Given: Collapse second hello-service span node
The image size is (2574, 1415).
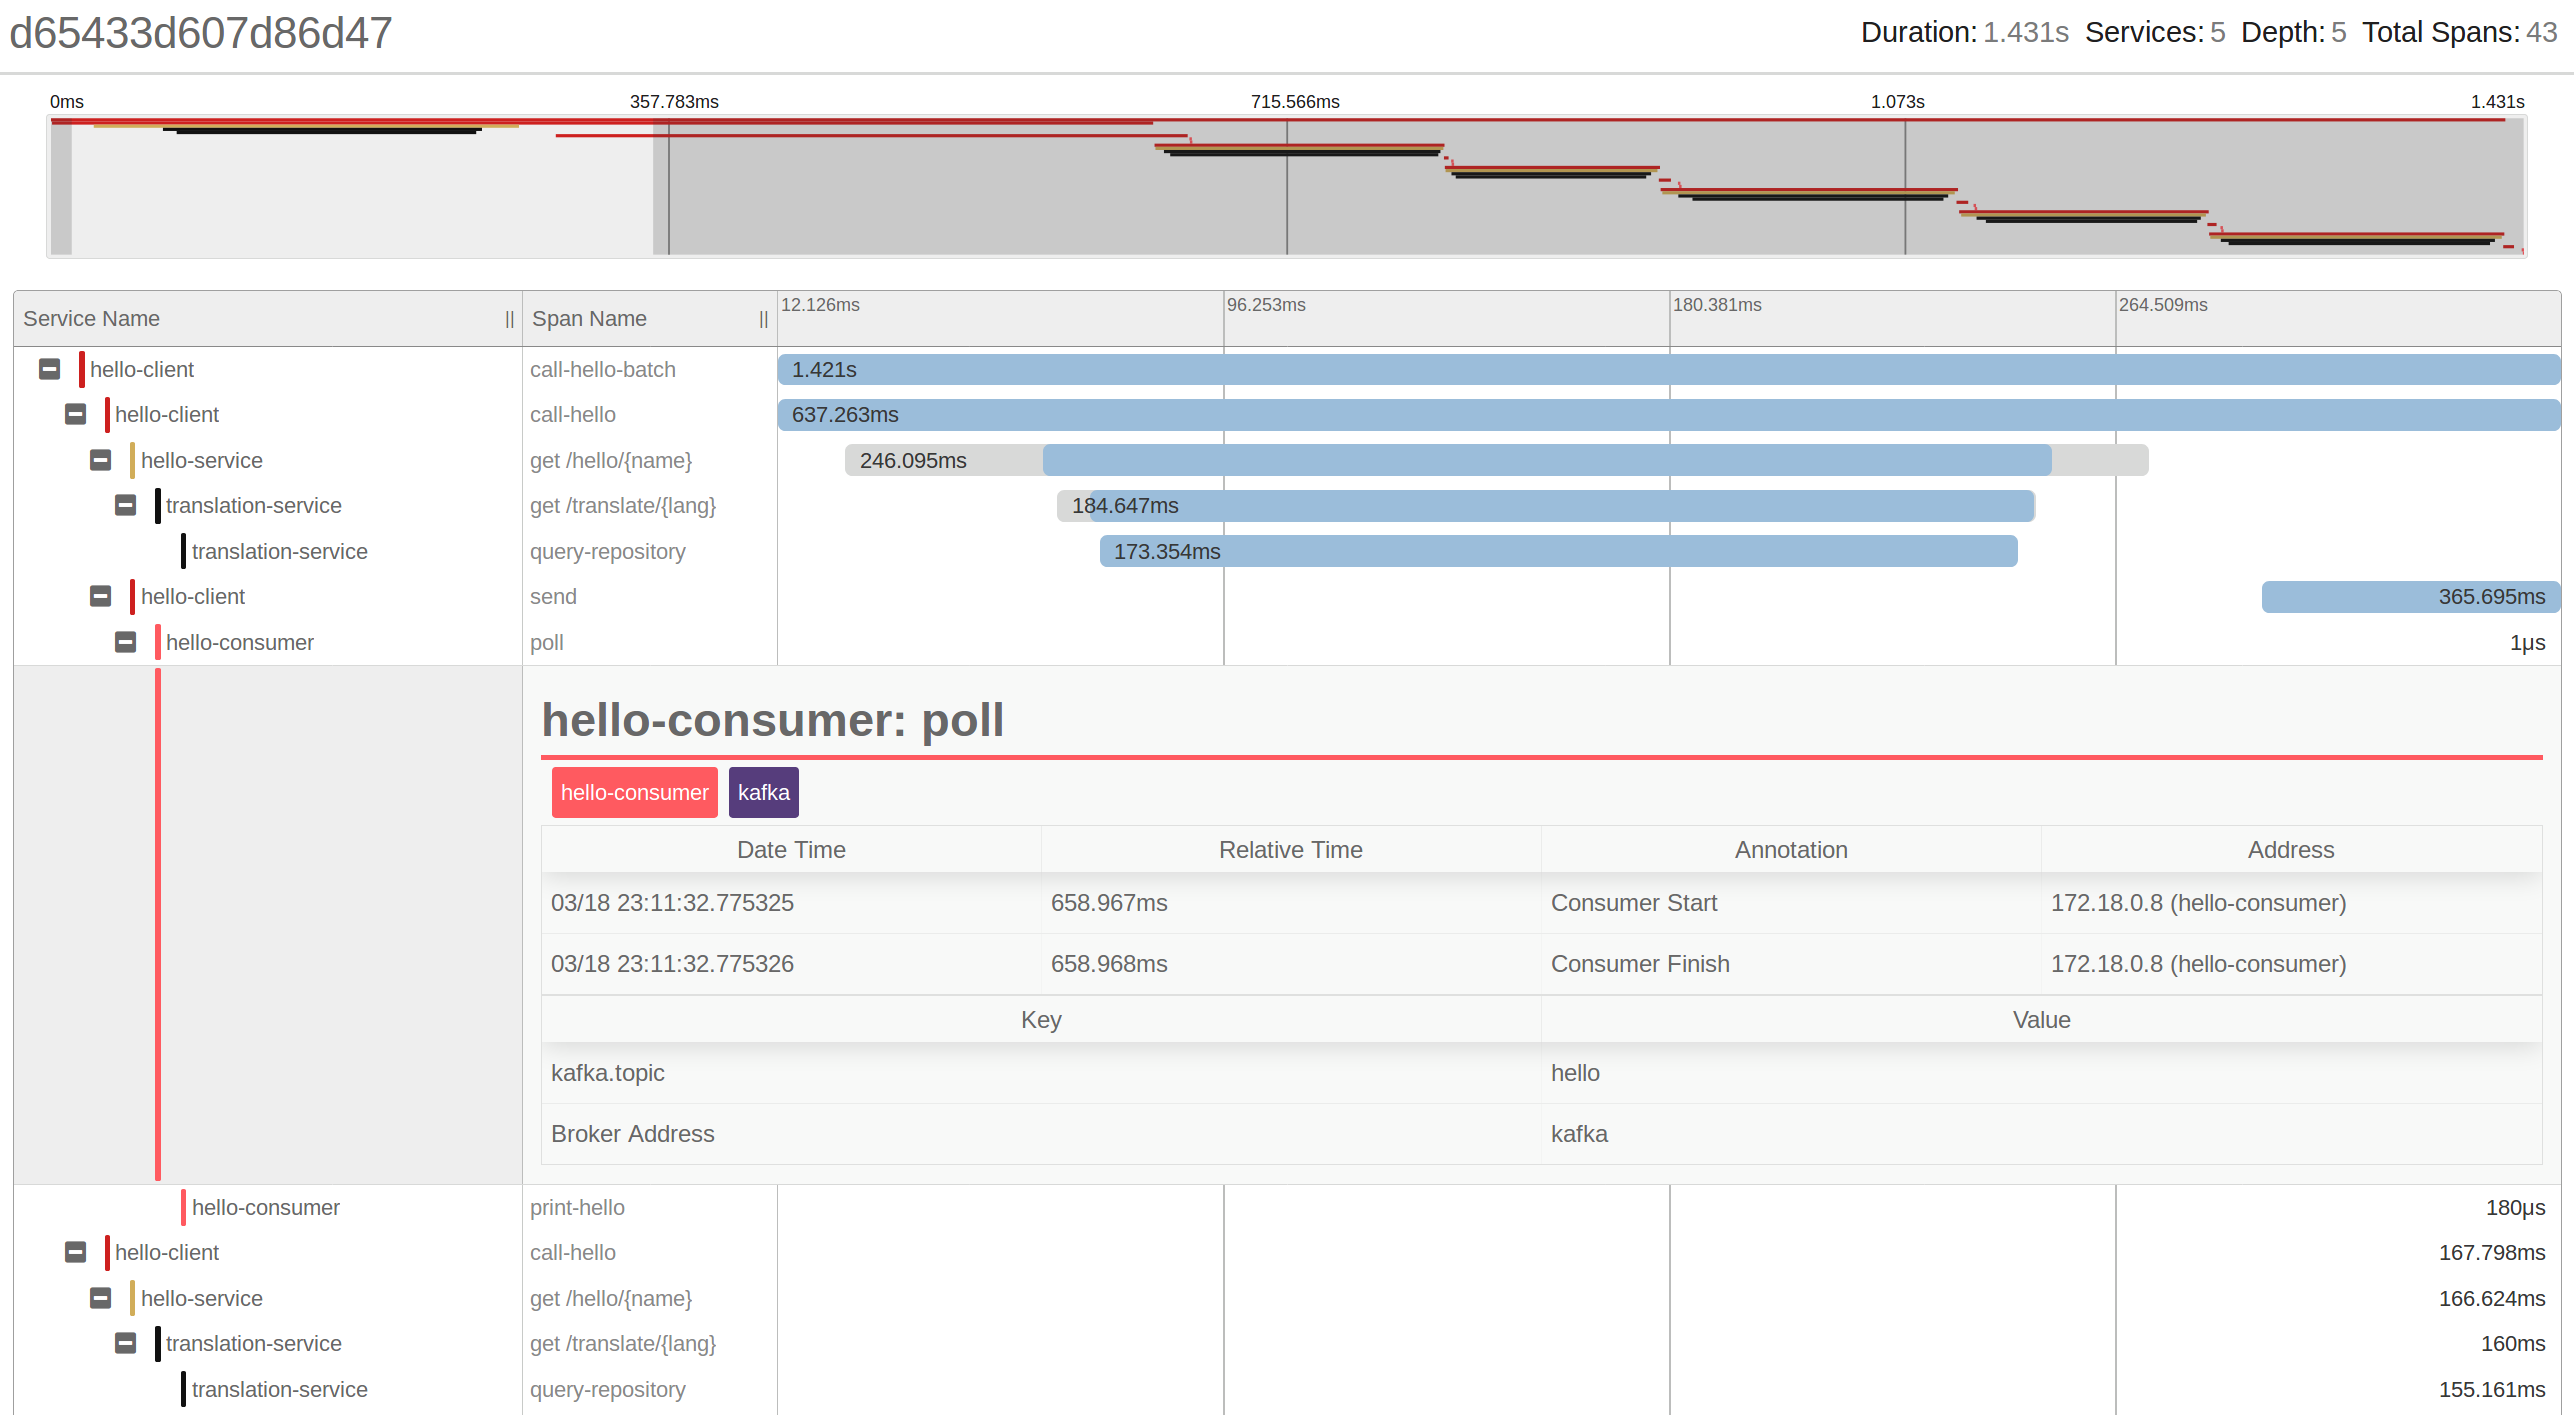Looking at the screenshot, I should tap(100, 1298).
